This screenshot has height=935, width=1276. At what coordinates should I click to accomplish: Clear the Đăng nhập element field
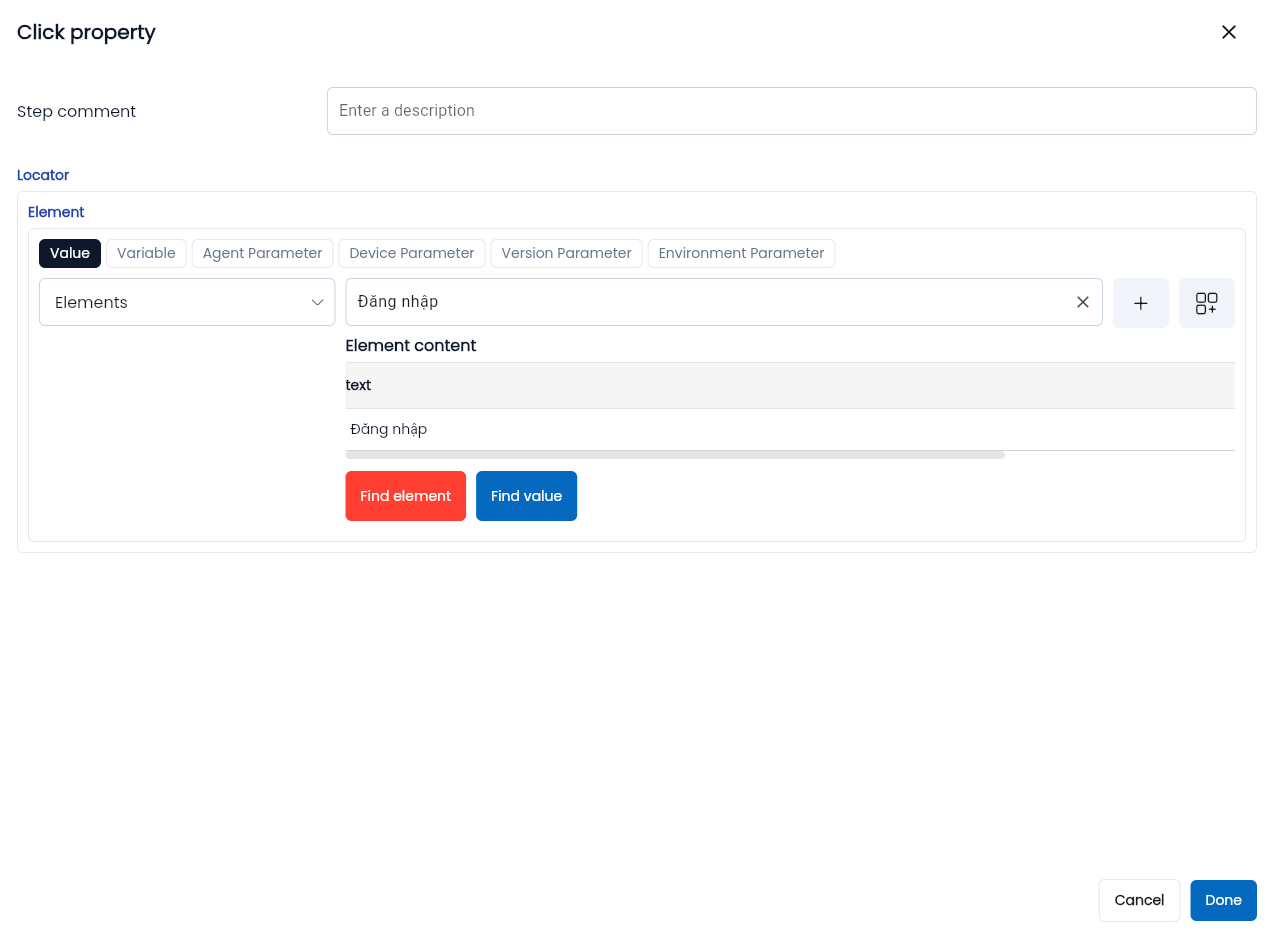click(1082, 302)
